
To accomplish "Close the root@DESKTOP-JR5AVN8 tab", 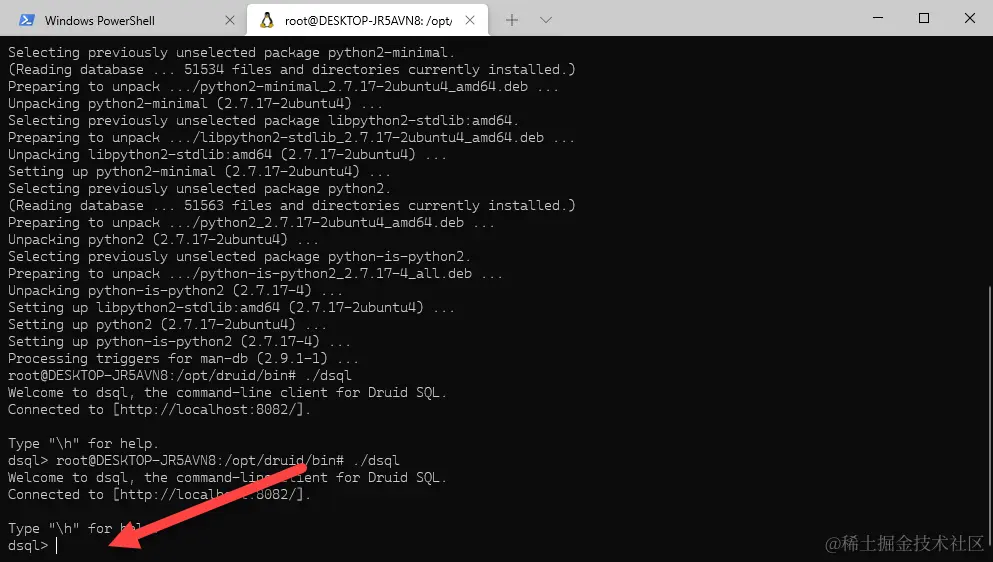I will [x=470, y=20].
